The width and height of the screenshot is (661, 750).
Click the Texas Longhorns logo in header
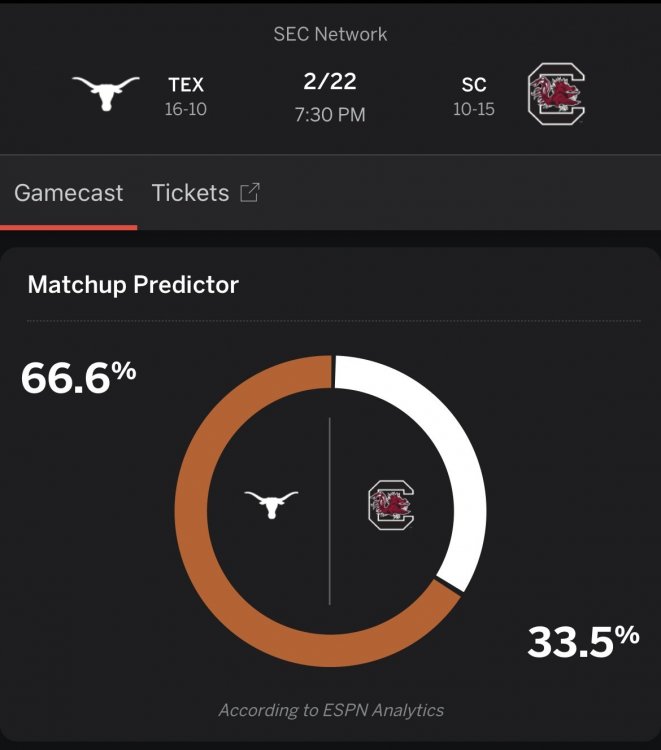[x=106, y=95]
